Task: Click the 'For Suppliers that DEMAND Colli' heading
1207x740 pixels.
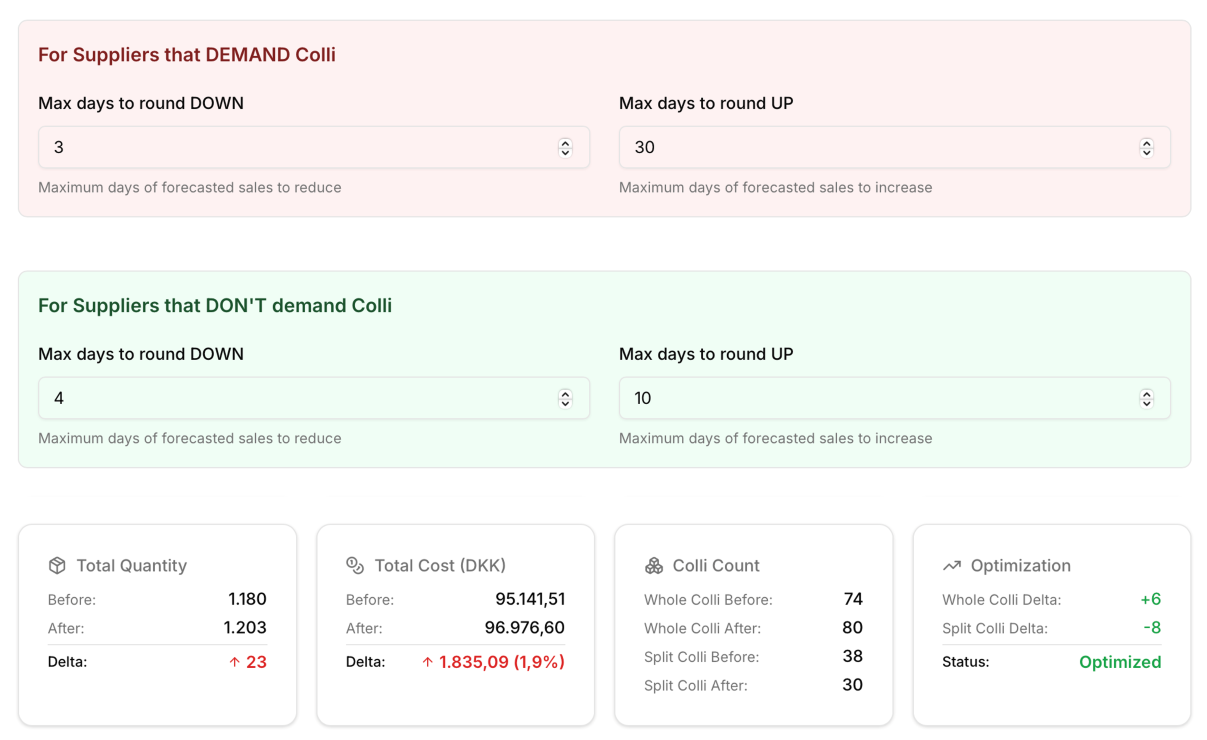Action: pos(187,55)
